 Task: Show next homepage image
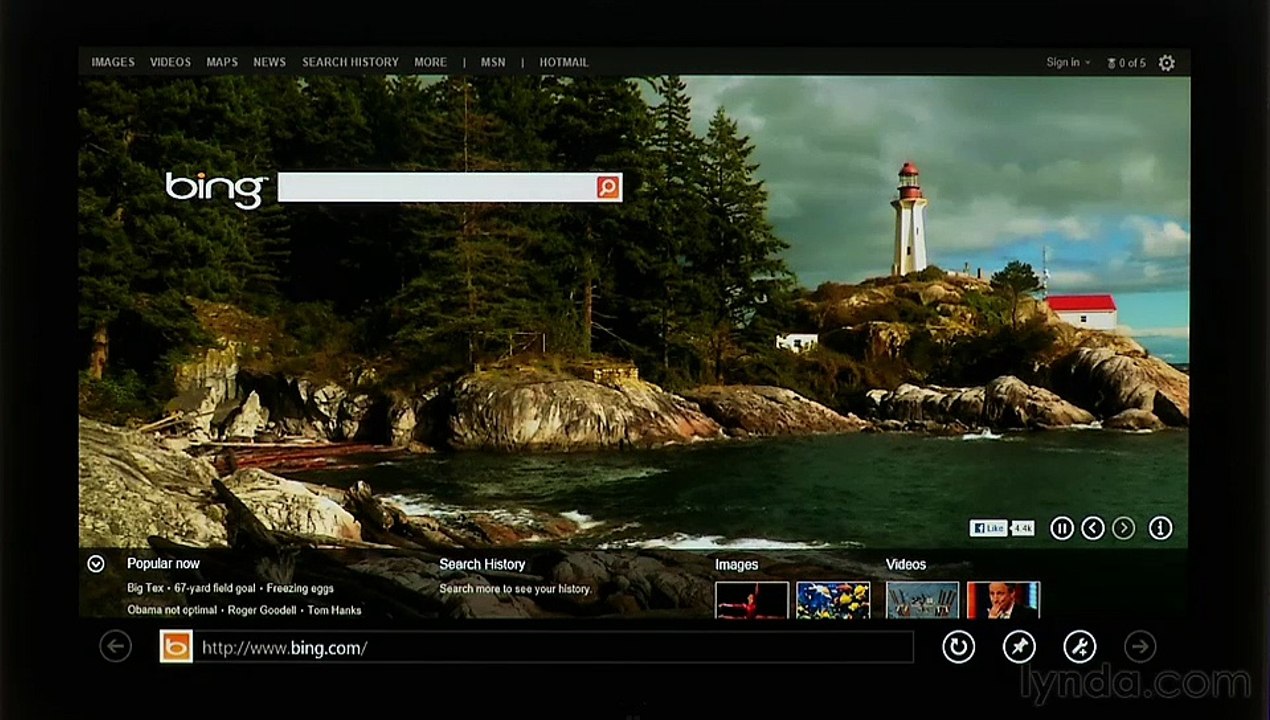(x=1124, y=528)
